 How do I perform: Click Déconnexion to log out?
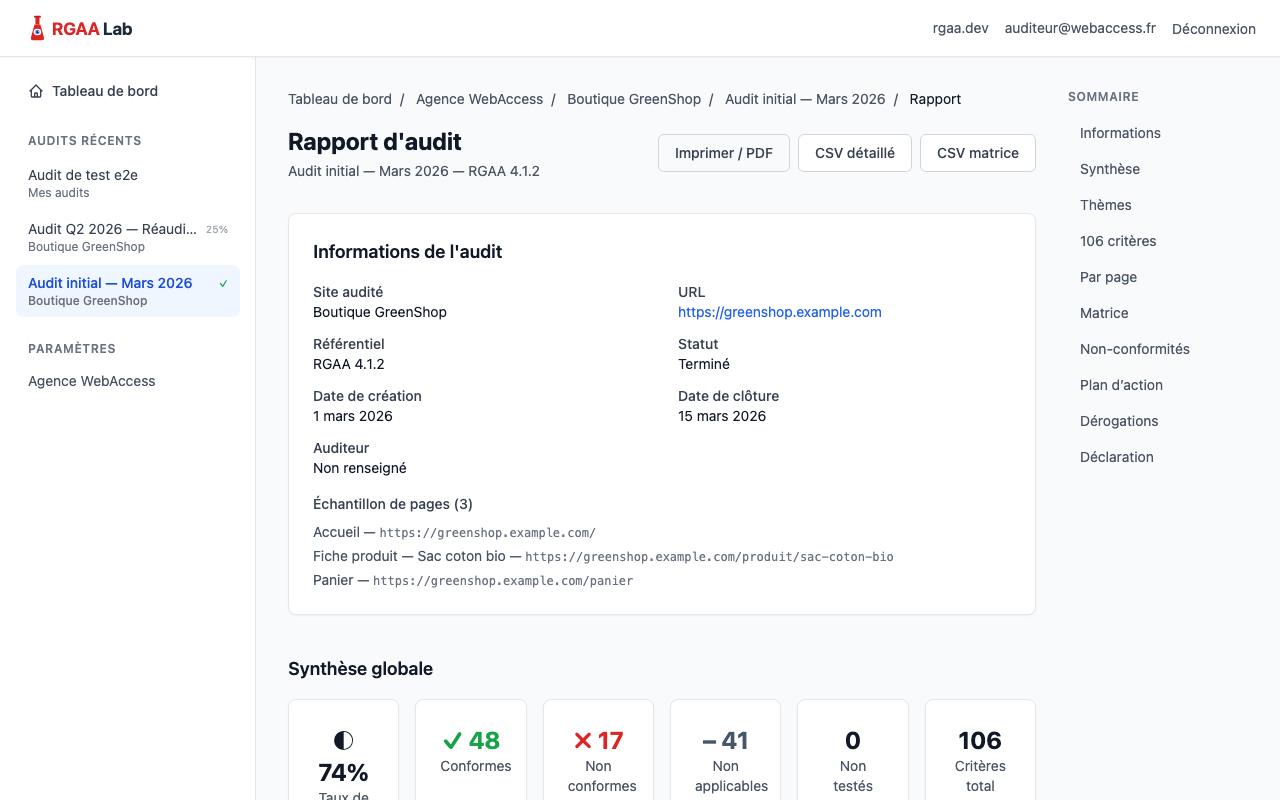pos(1213,28)
